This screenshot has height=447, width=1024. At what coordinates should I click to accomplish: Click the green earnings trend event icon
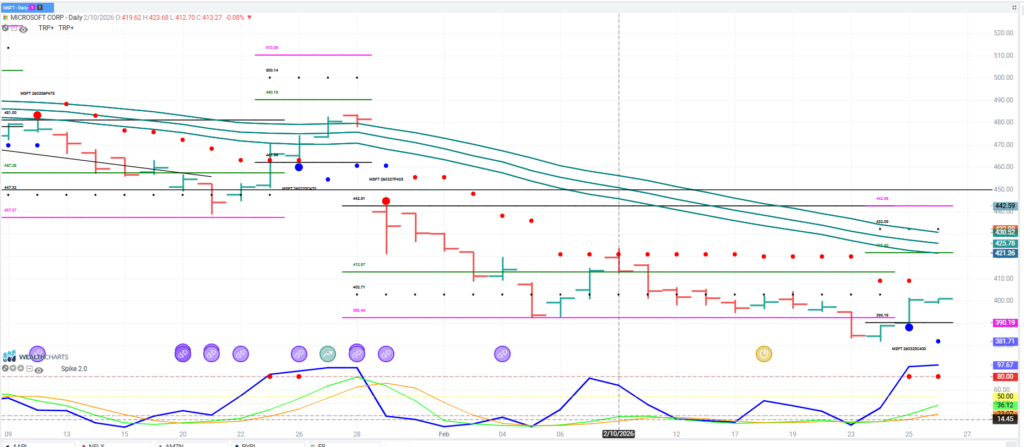click(x=327, y=353)
